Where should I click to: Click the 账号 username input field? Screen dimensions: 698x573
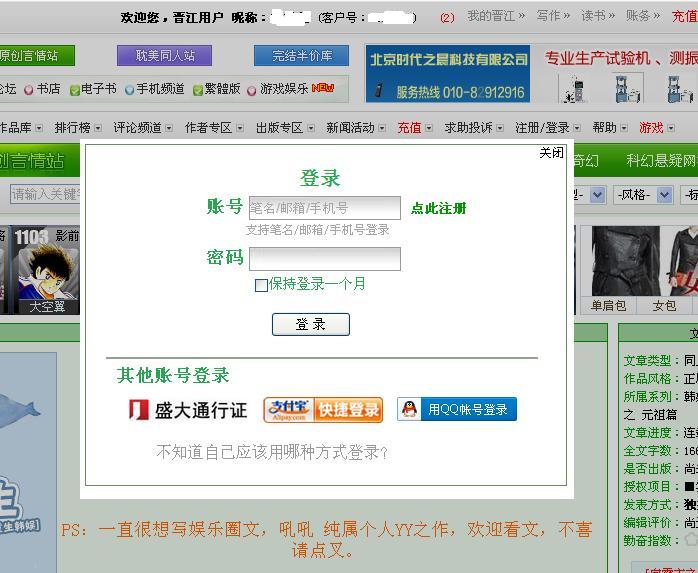(325, 208)
